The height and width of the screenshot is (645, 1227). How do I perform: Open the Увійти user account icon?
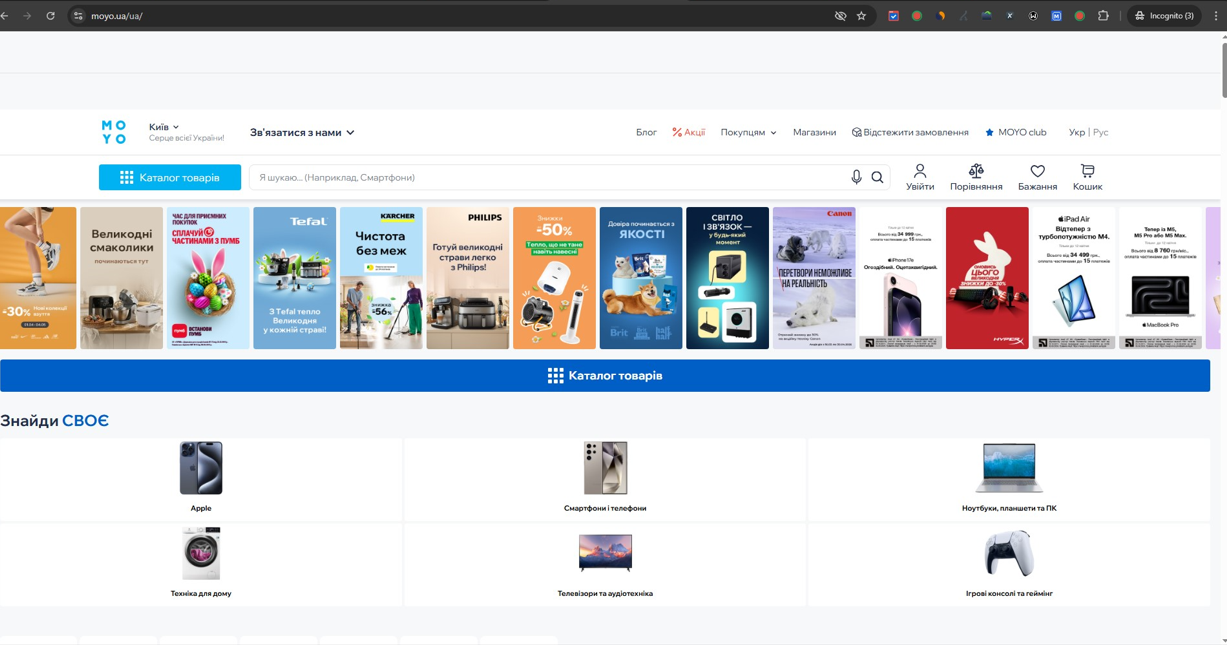(920, 177)
